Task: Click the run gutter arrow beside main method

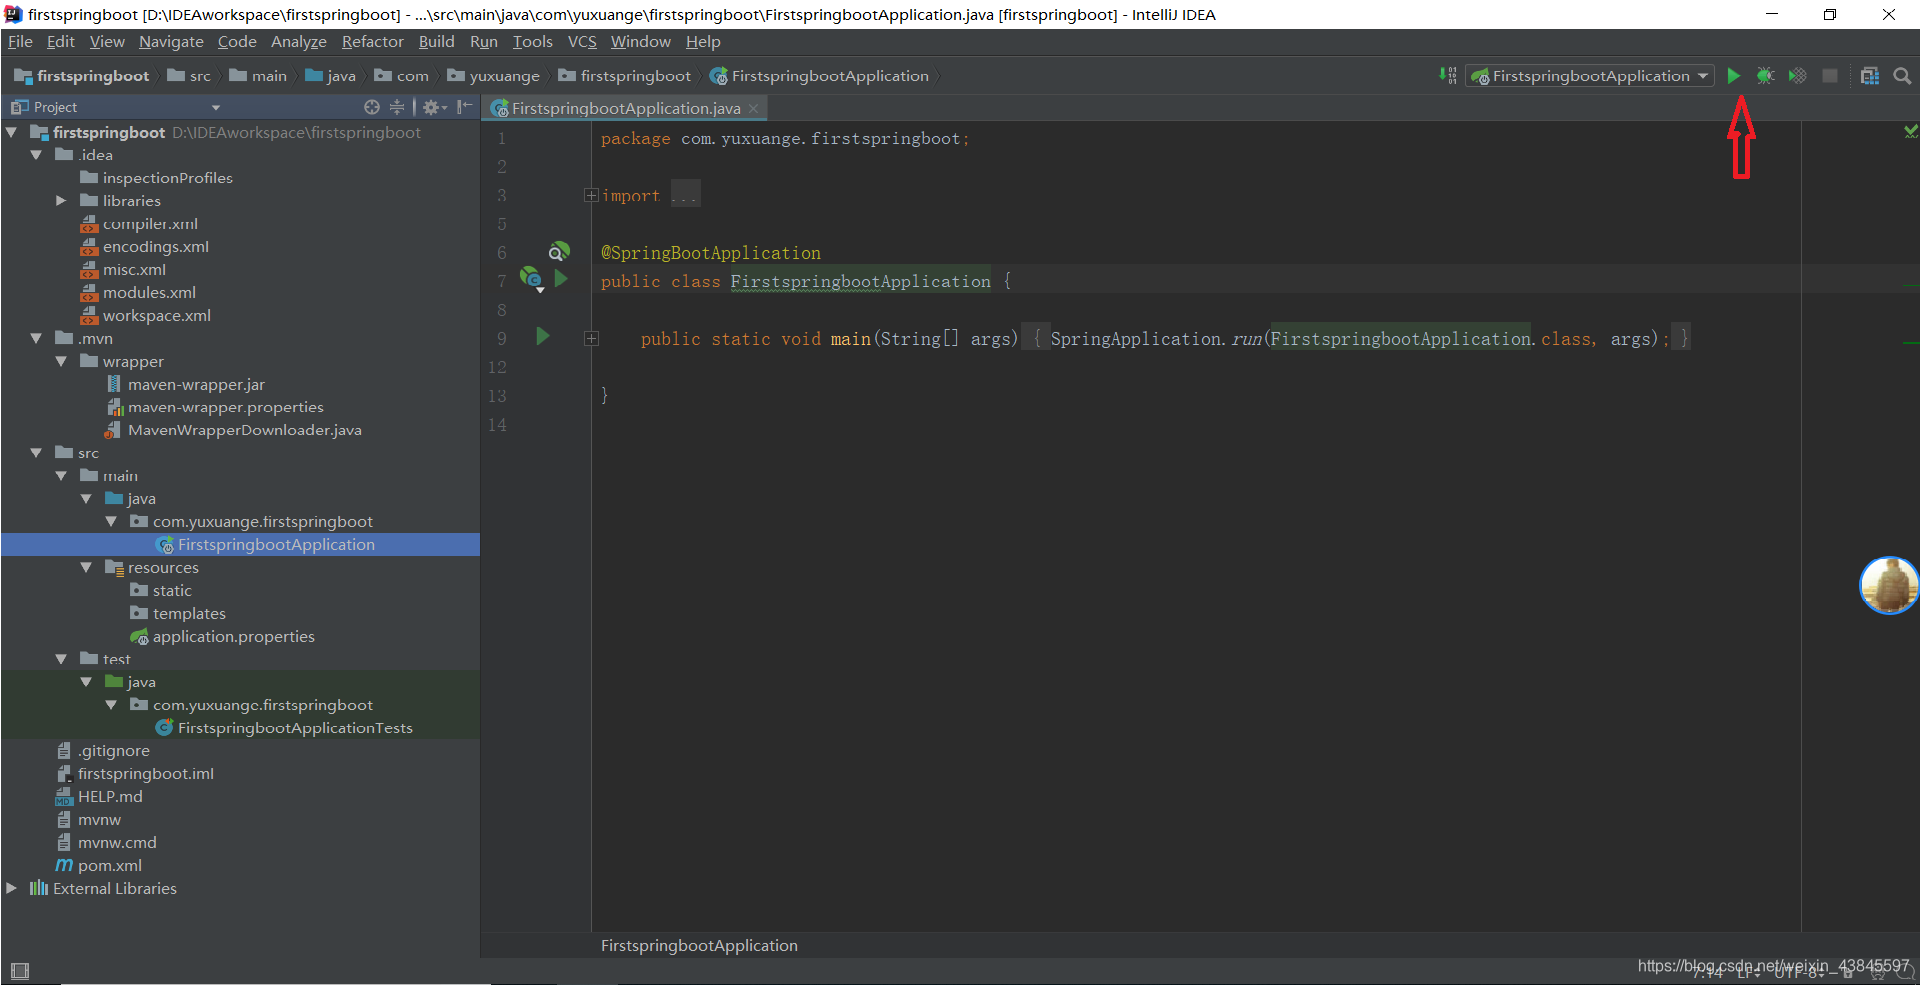Action: (x=543, y=336)
